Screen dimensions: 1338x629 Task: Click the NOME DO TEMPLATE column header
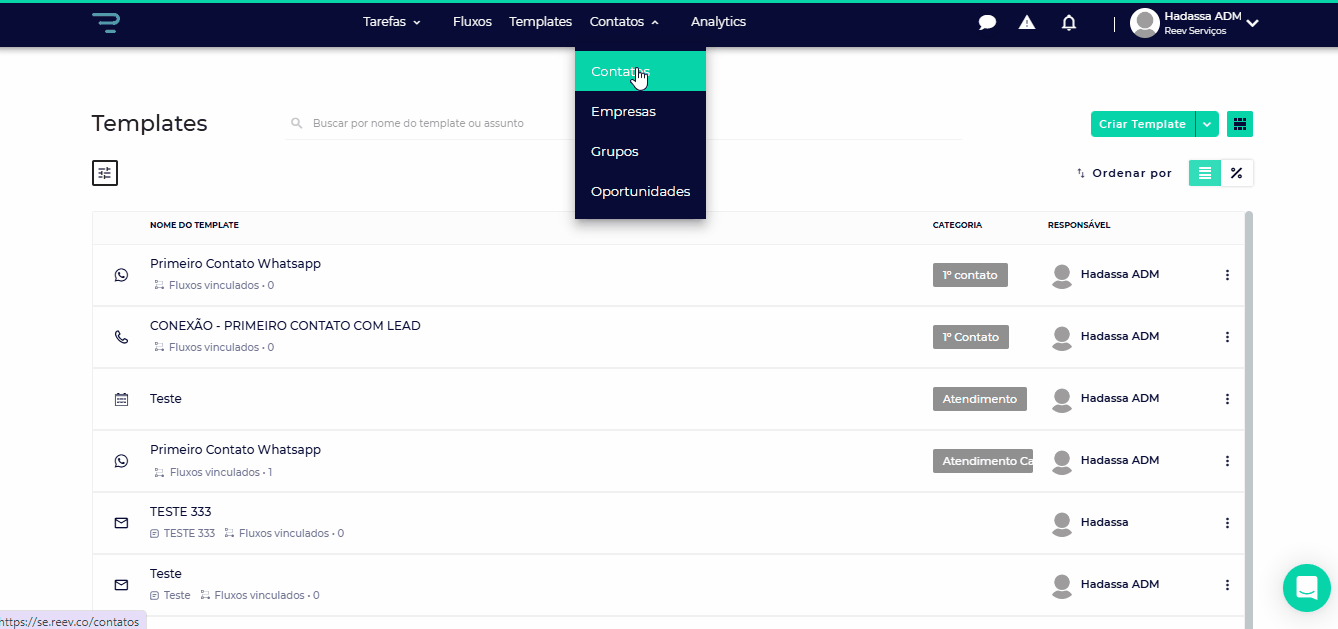point(194,225)
